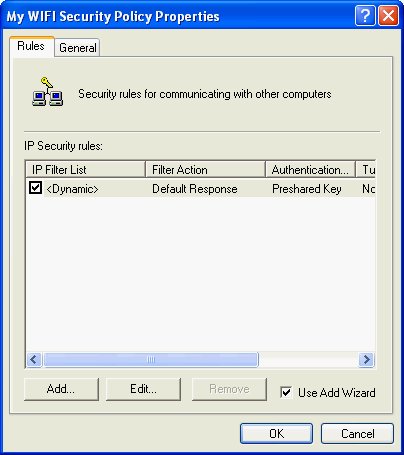Select the Rules tab
Image resolution: width=404 pixels, height=455 pixels.
click(31, 46)
